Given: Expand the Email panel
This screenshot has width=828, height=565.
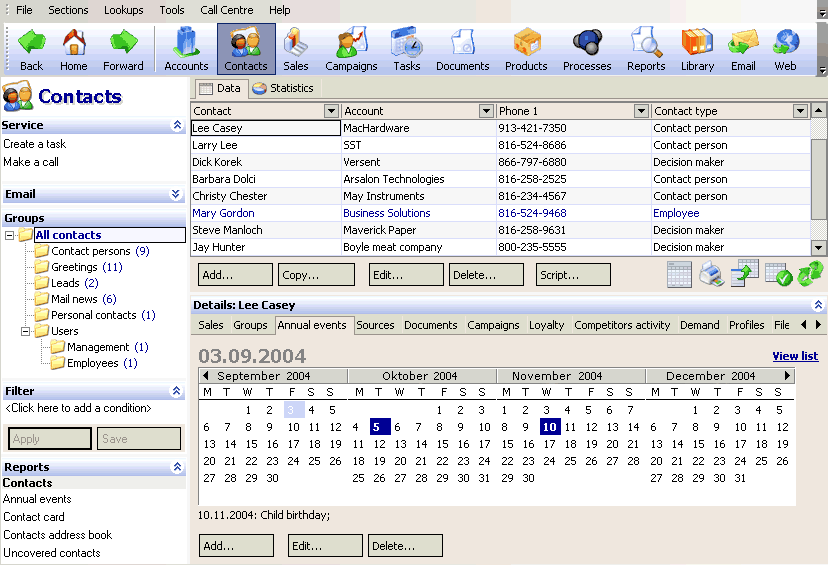Looking at the screenshot, I should pos(176,194).
